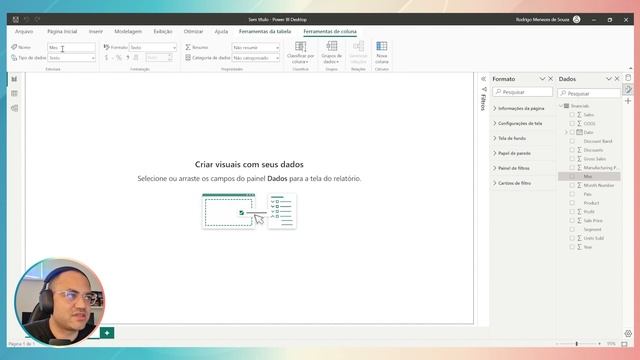The width and height of the screenshot is (640, 360).
Task: Open the Tipo de dados dropdown
Action: (71, 58)
